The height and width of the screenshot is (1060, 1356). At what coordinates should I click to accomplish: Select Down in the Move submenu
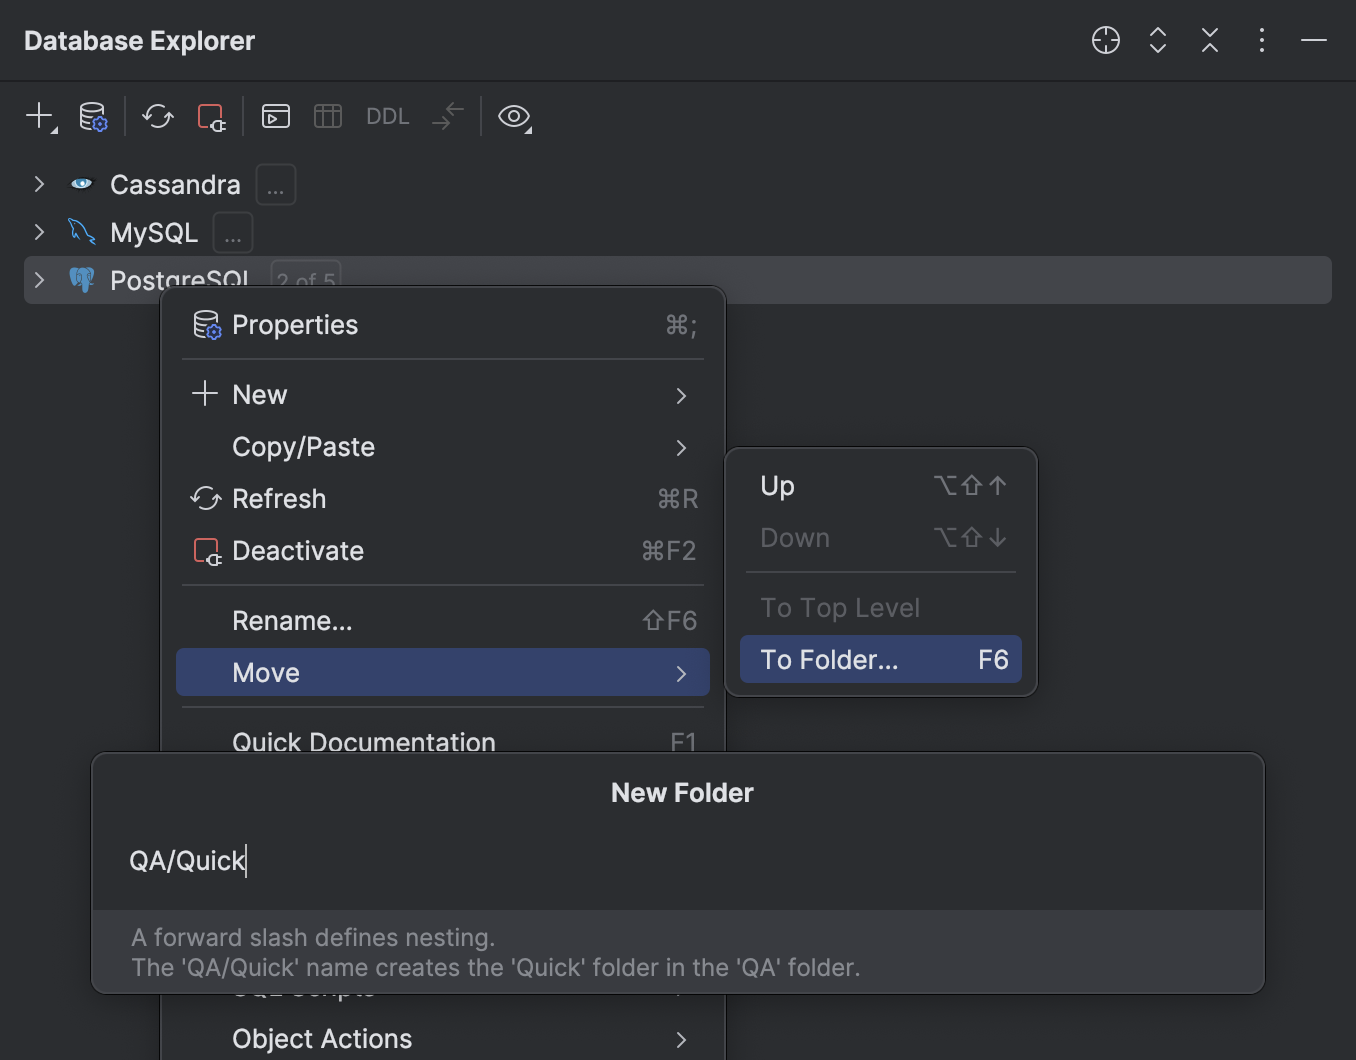[x=881, y=538]
